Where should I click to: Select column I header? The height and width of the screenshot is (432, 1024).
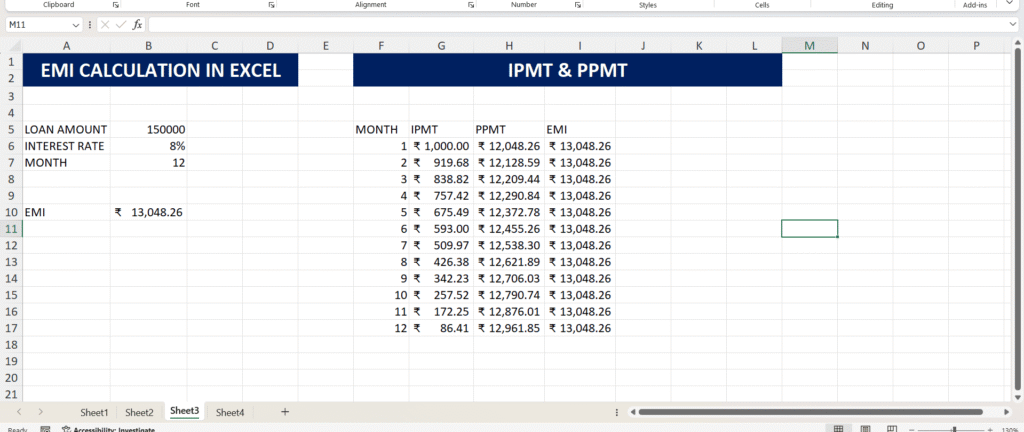580,46
